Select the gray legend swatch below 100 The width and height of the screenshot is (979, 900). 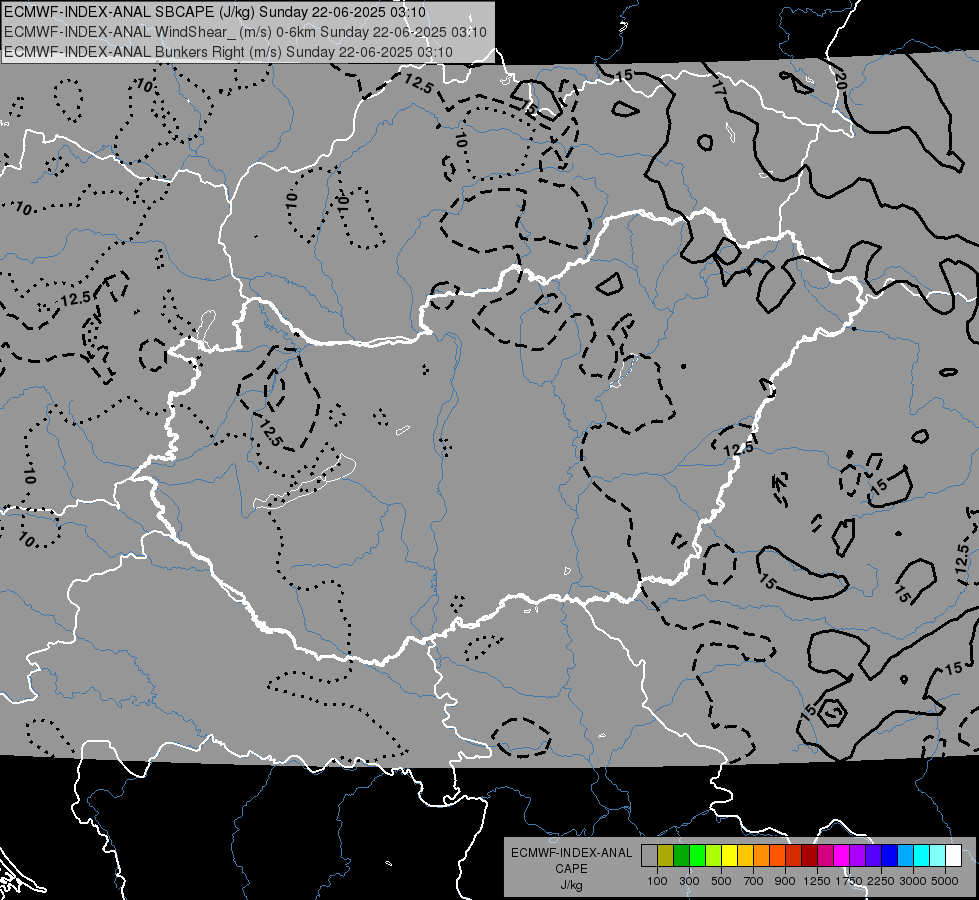pyautogui.click(x=649, y=856)
